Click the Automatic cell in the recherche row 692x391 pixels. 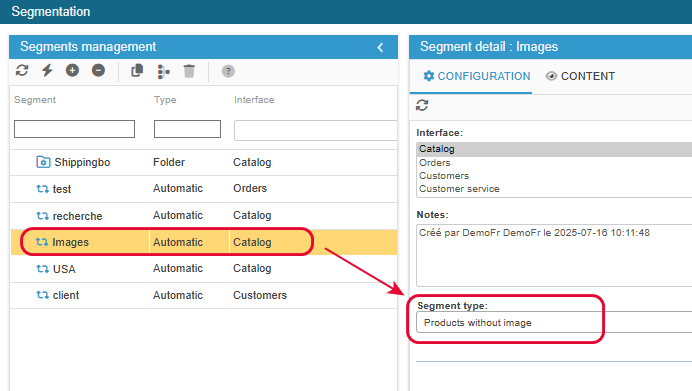(178, 215)
